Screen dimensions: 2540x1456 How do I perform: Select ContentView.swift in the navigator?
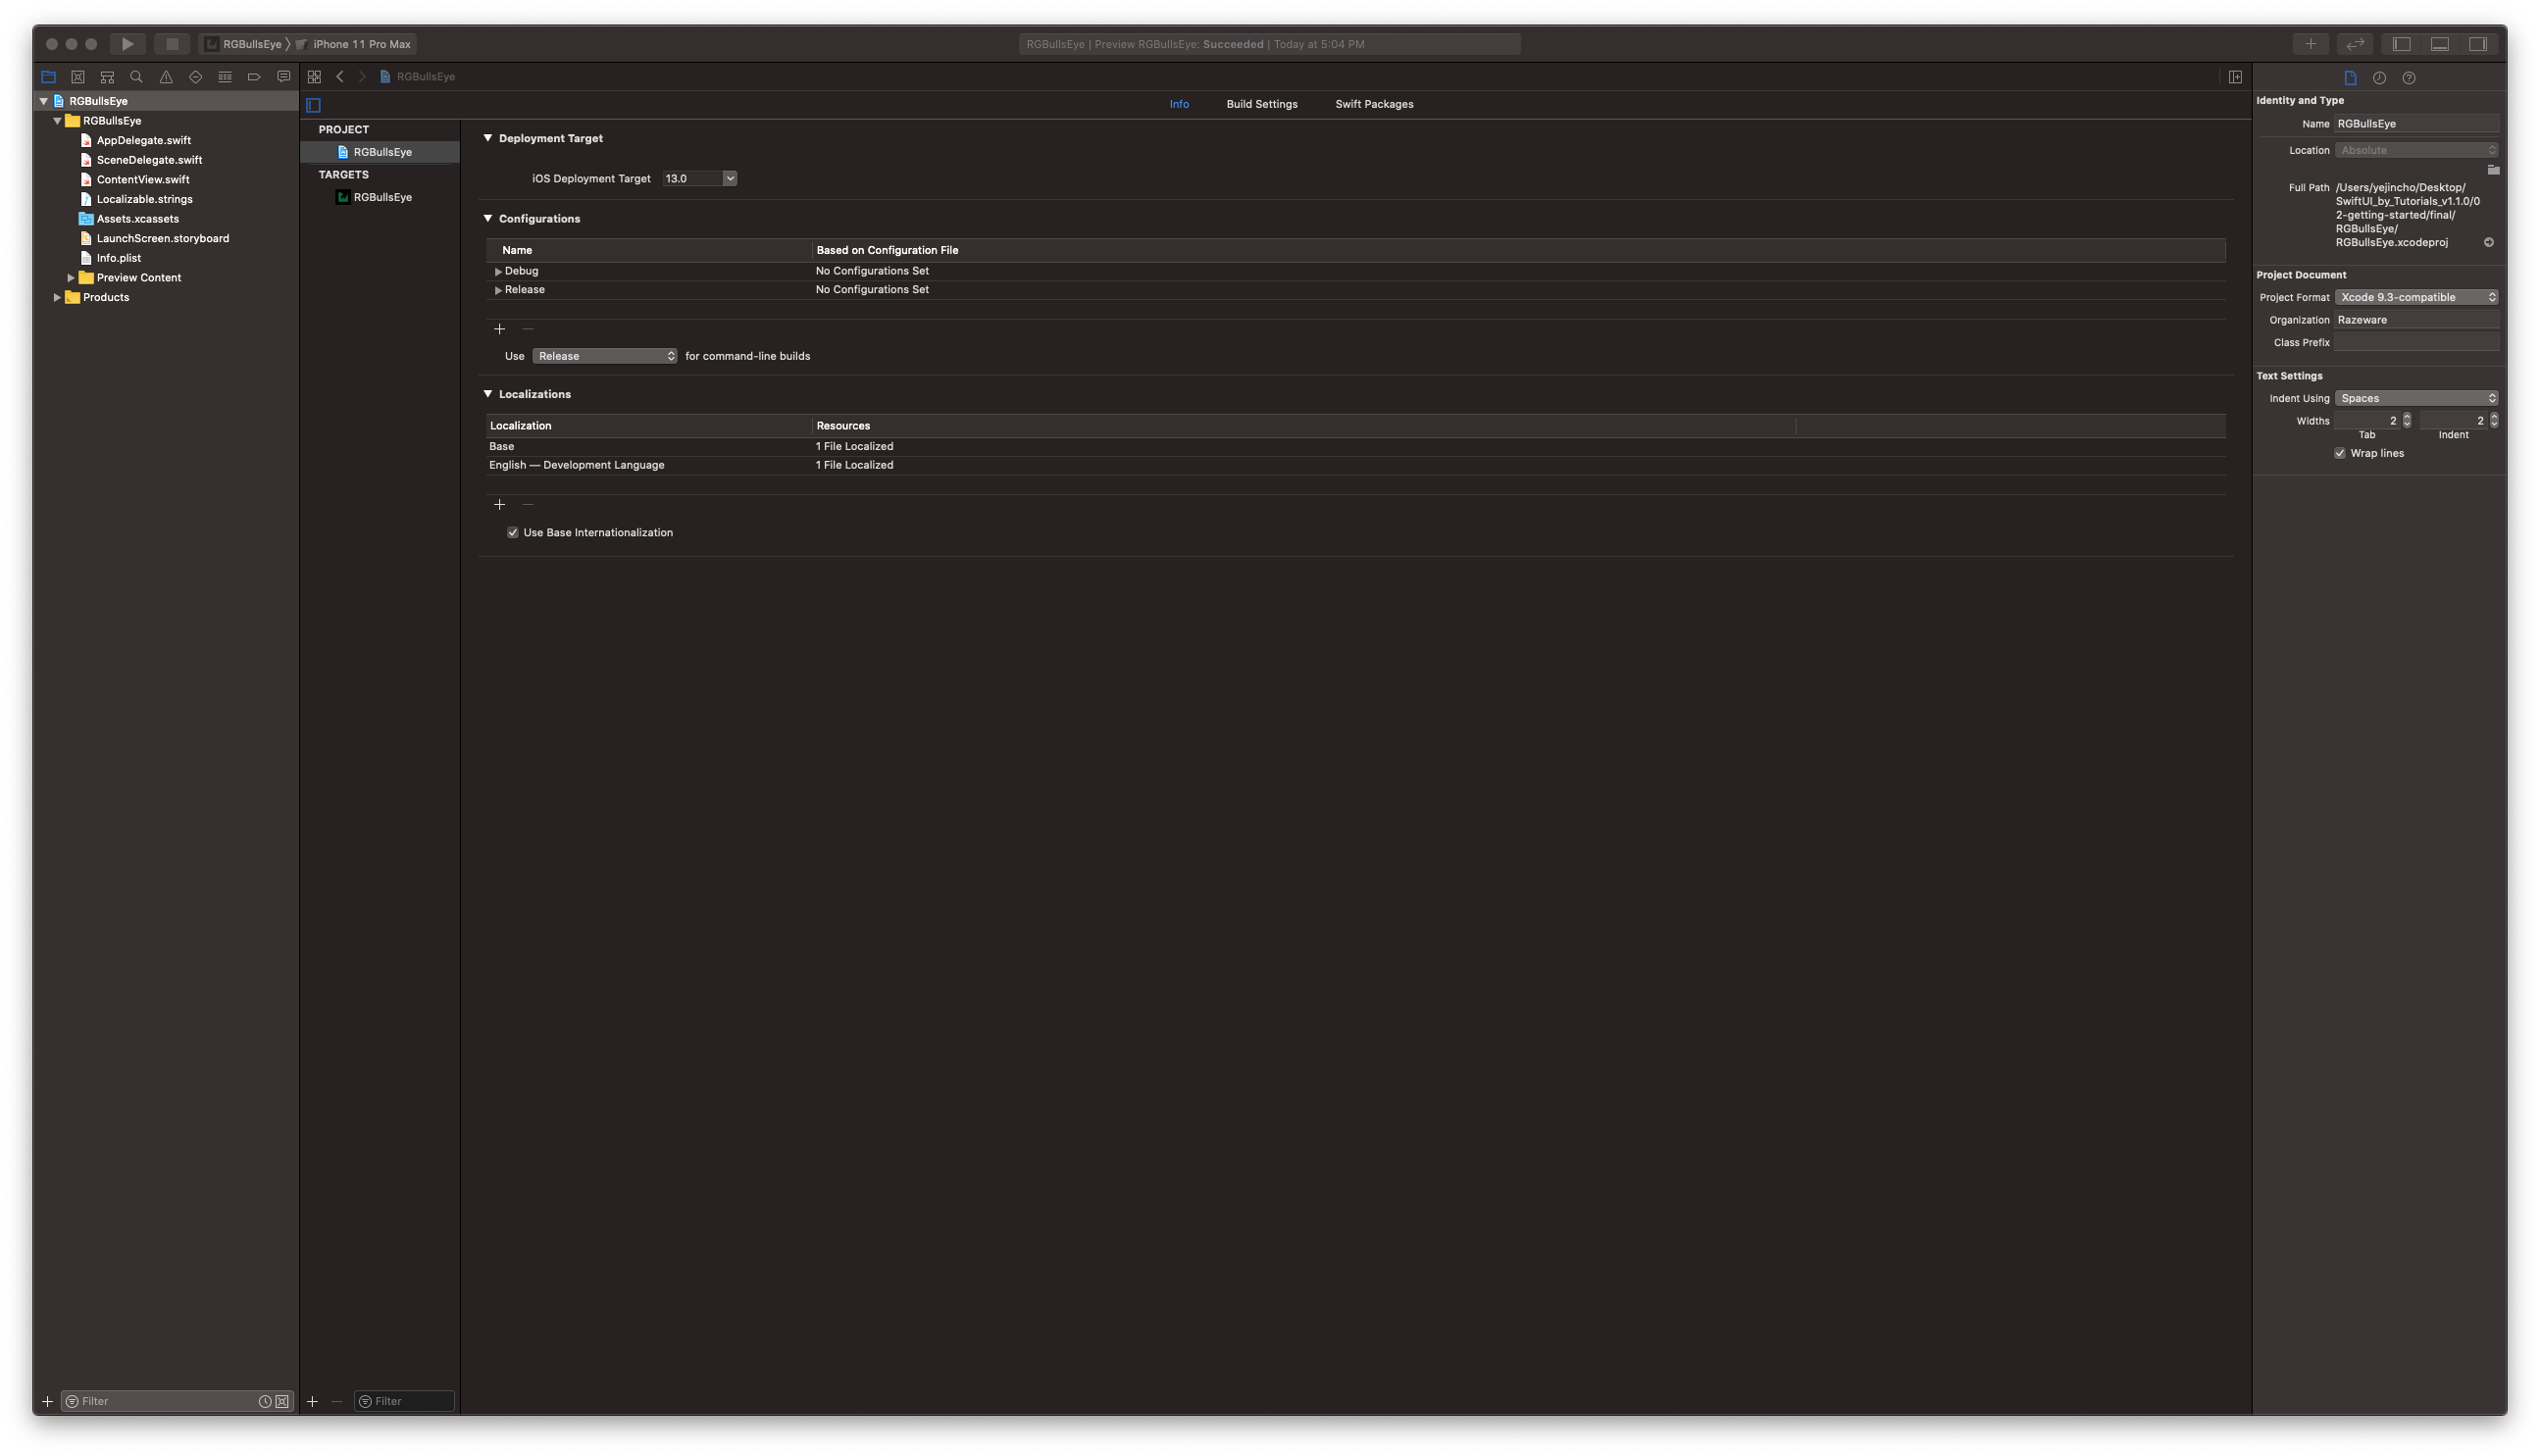click(x=143, y=180)
